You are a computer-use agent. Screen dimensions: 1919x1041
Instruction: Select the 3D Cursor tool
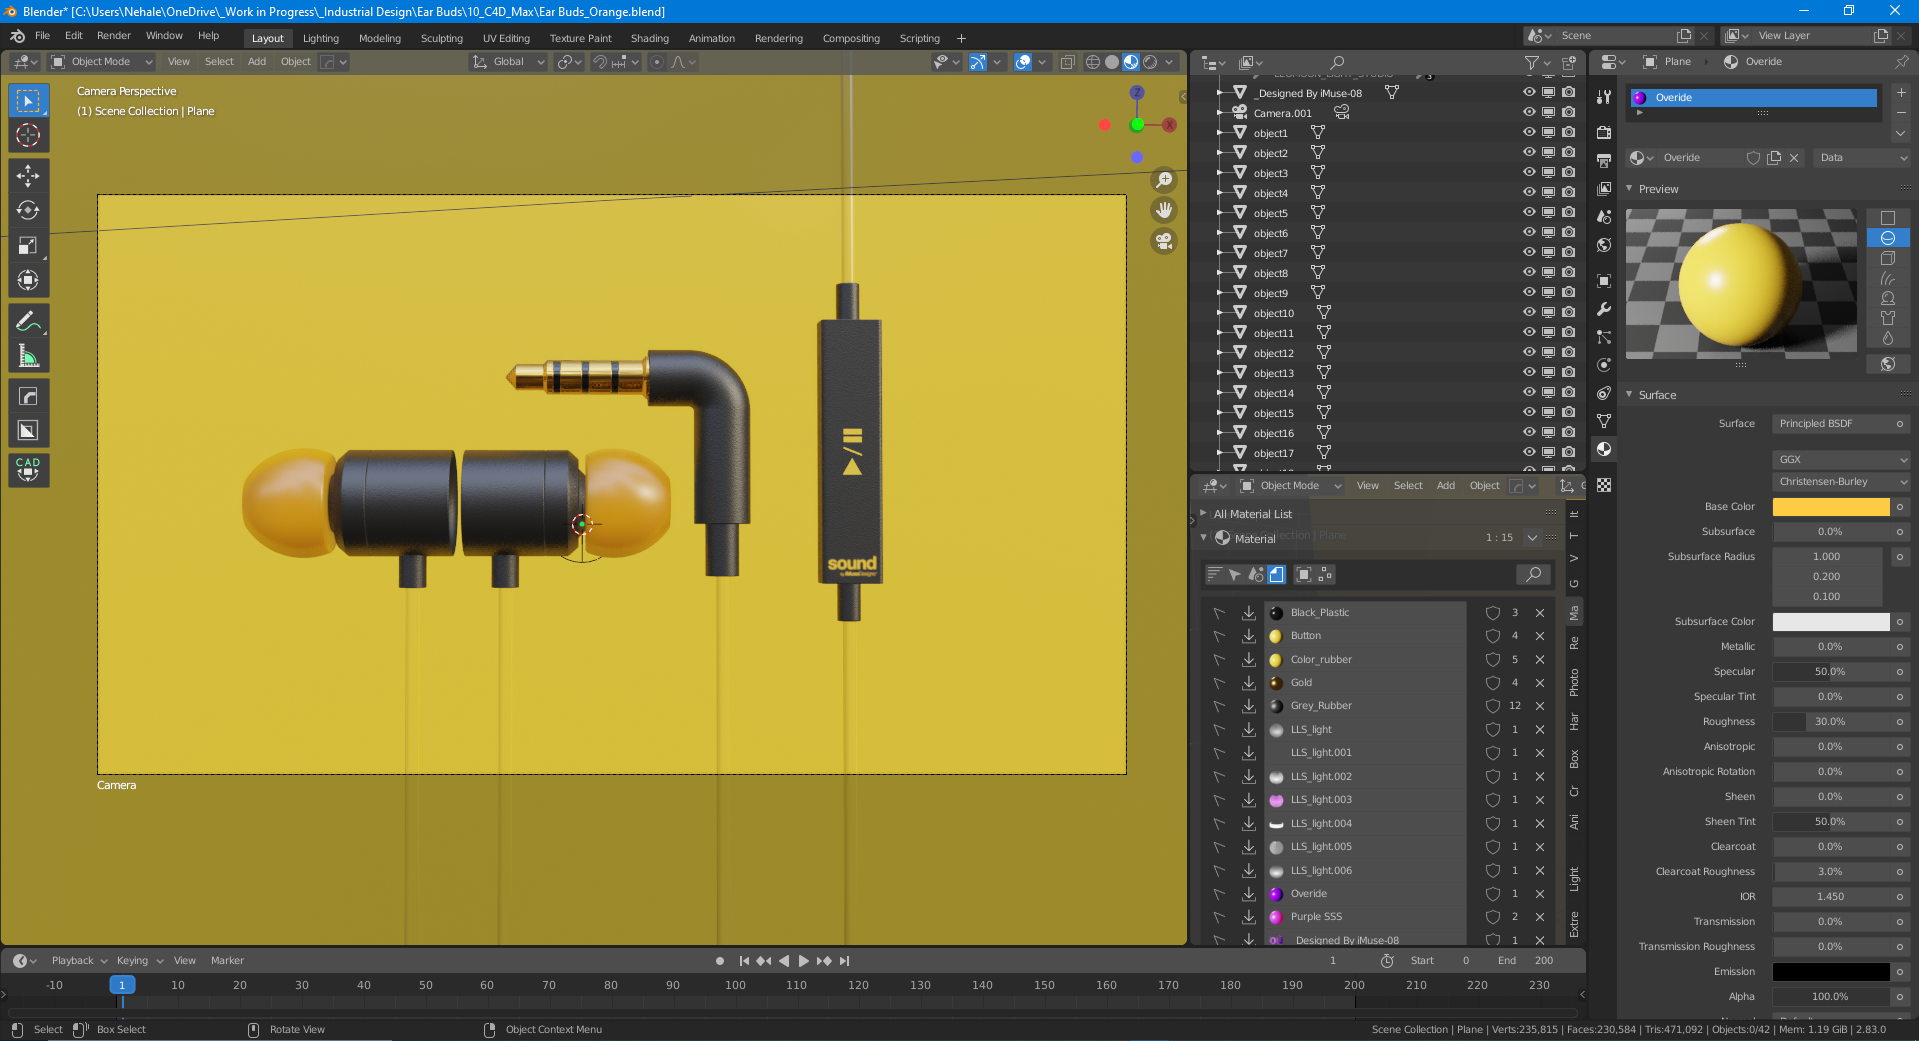pos(28,136)
